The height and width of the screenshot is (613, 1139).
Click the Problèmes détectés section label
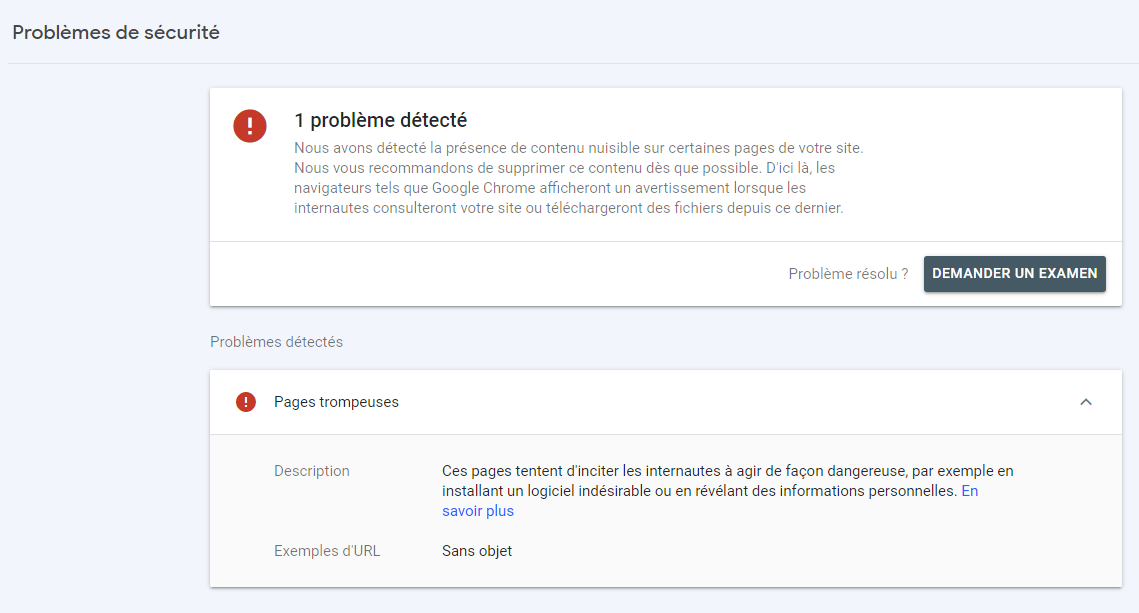tap(276, 342)
